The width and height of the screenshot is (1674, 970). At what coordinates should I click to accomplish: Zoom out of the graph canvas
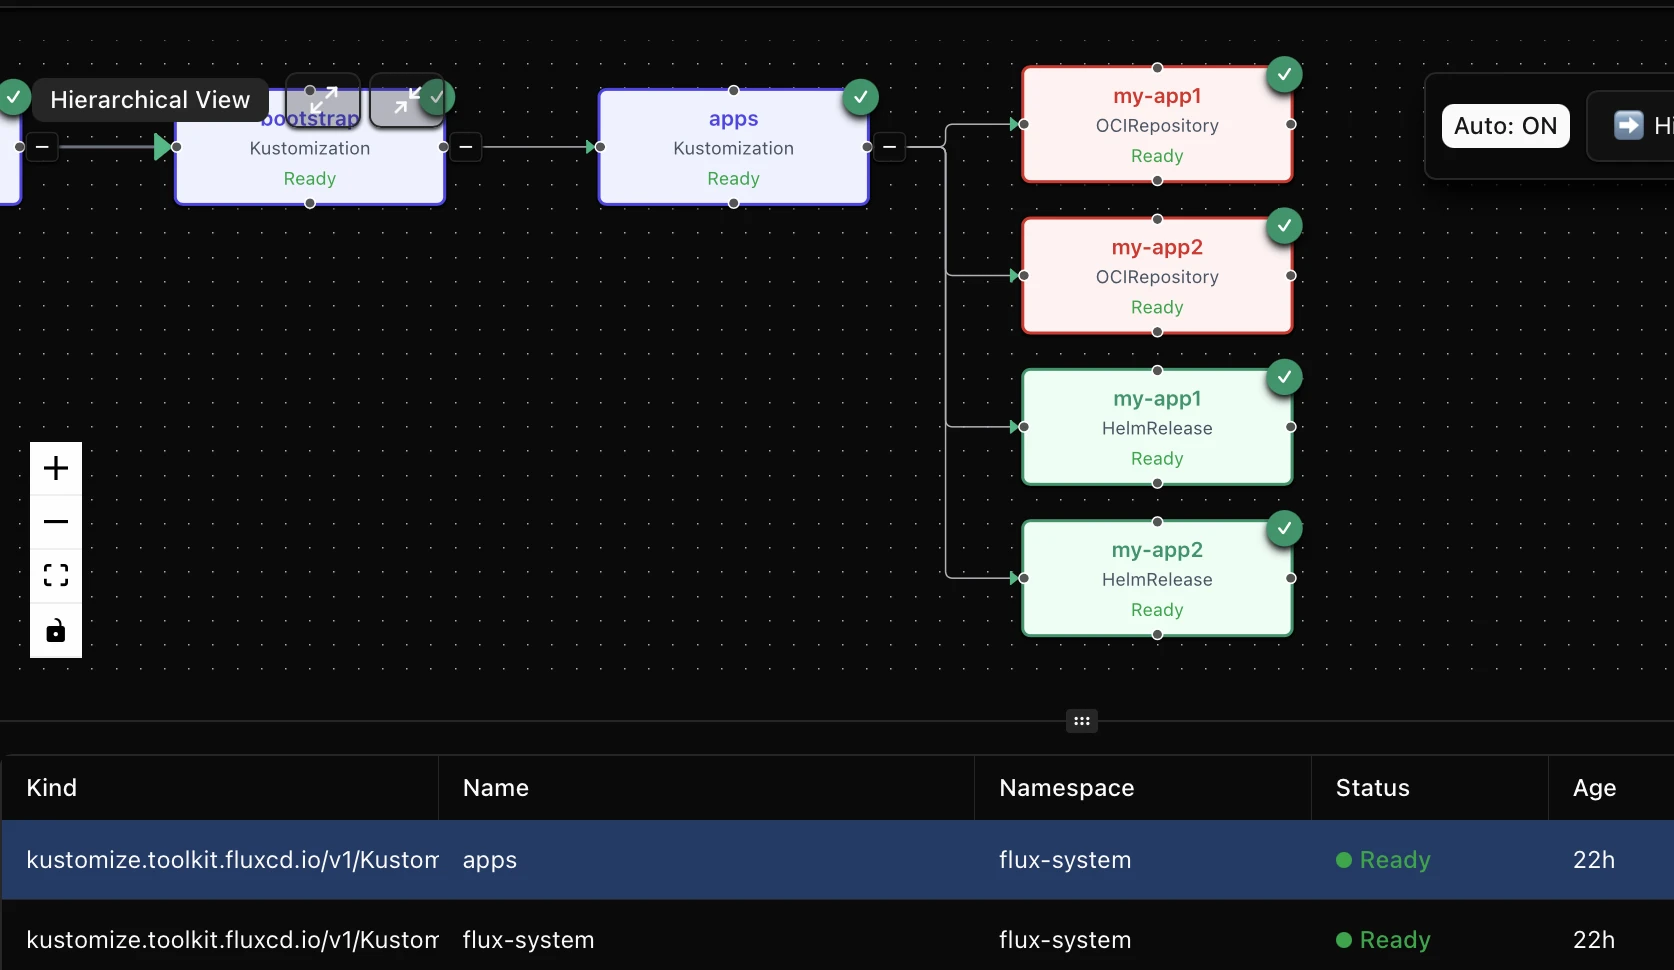click(x=55, y=521)
